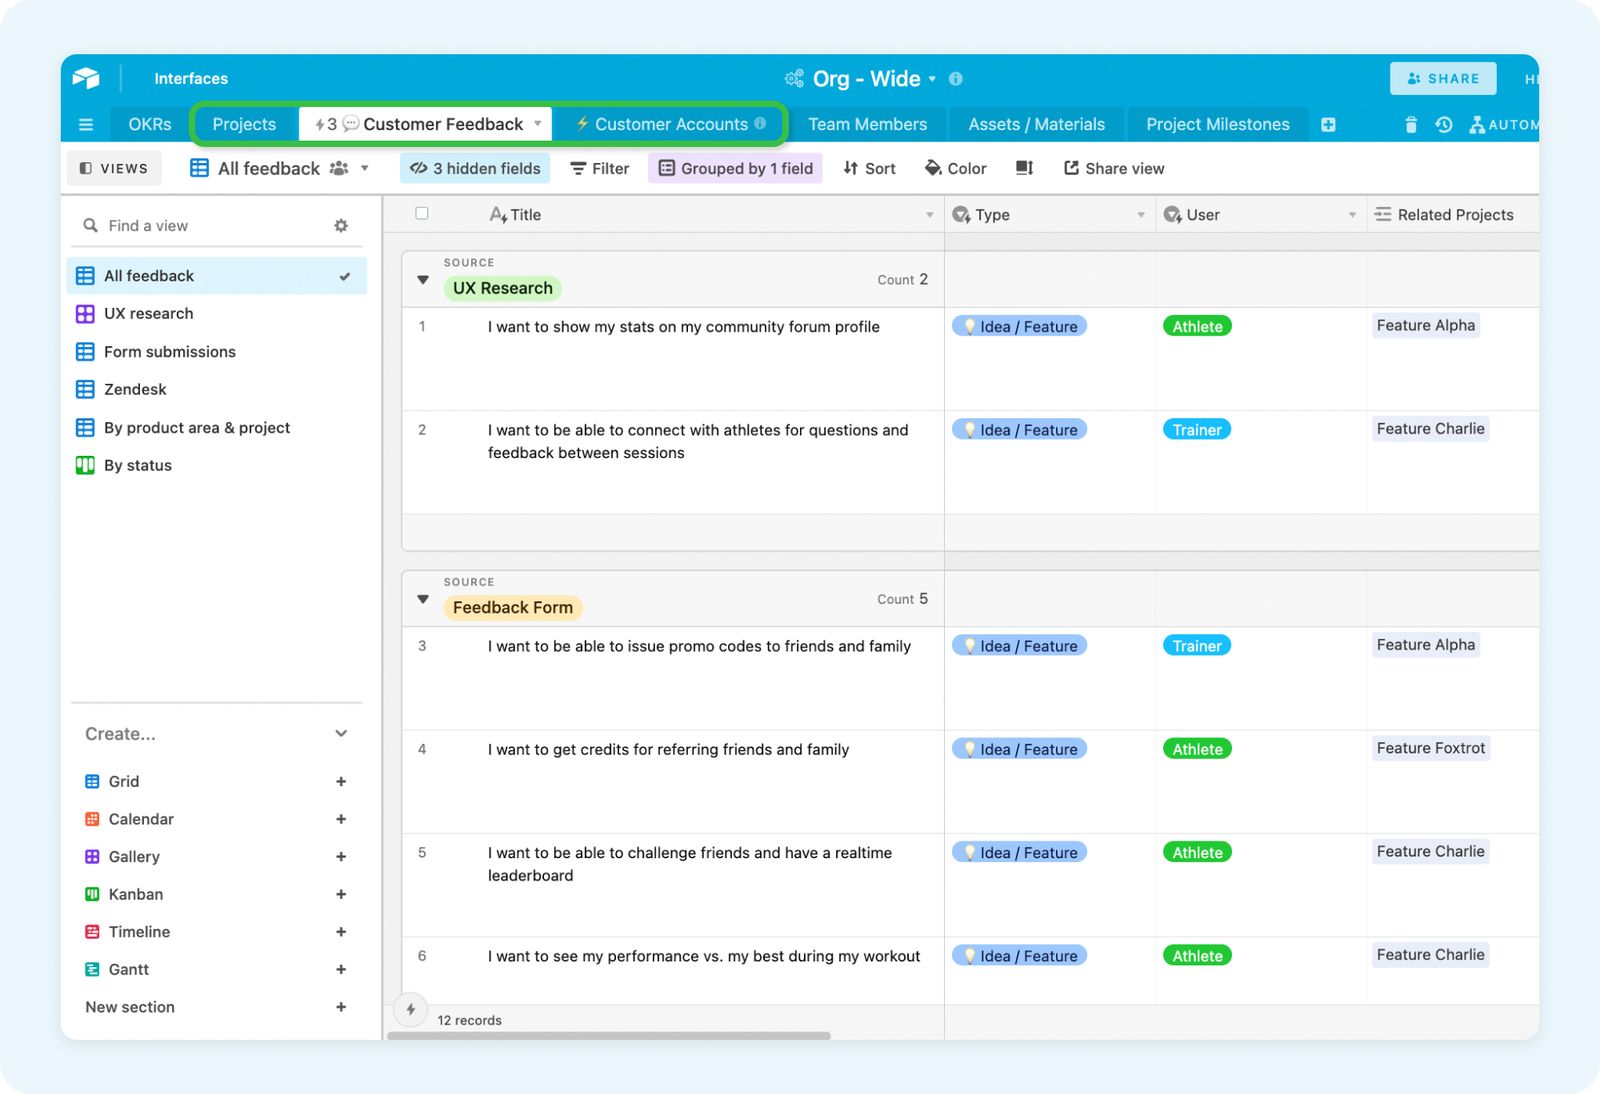Click the SHARE button

(1443, 78)
